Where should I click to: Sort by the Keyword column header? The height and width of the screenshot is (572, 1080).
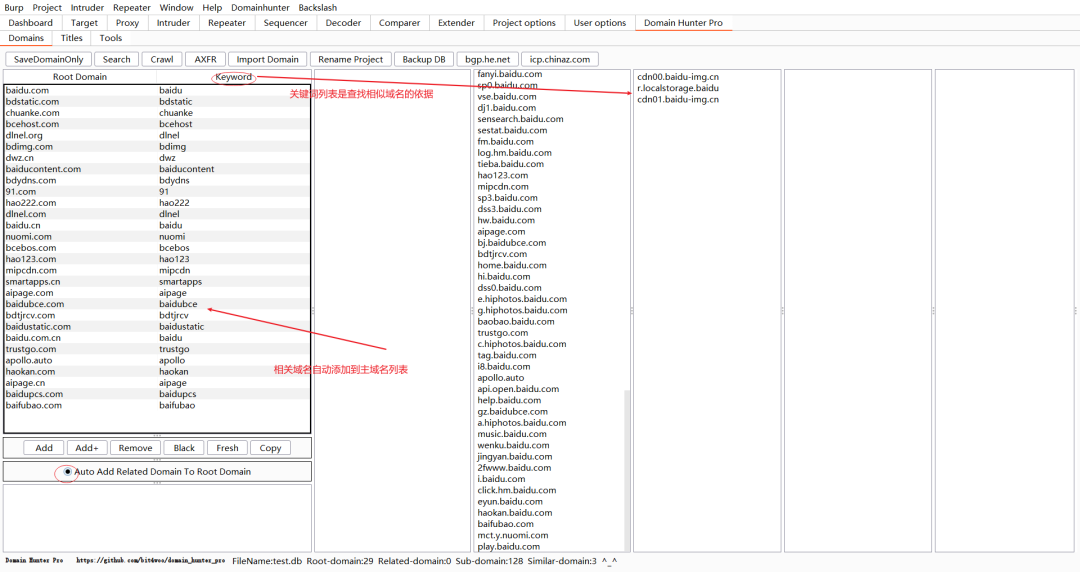tap(233, 77)
